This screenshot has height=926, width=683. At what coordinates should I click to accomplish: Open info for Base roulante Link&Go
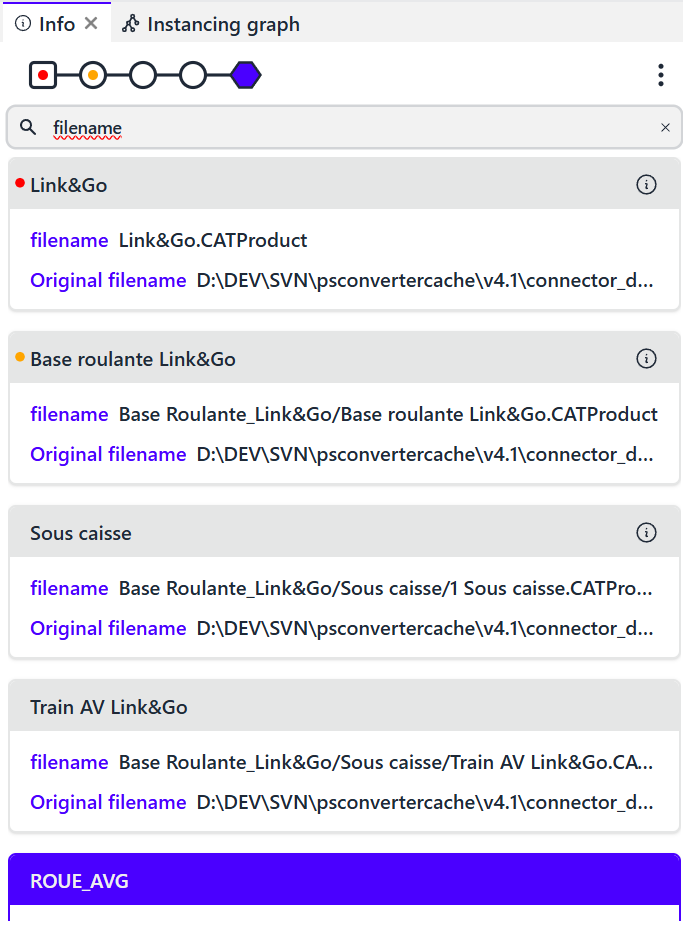[x=646, y=359]
